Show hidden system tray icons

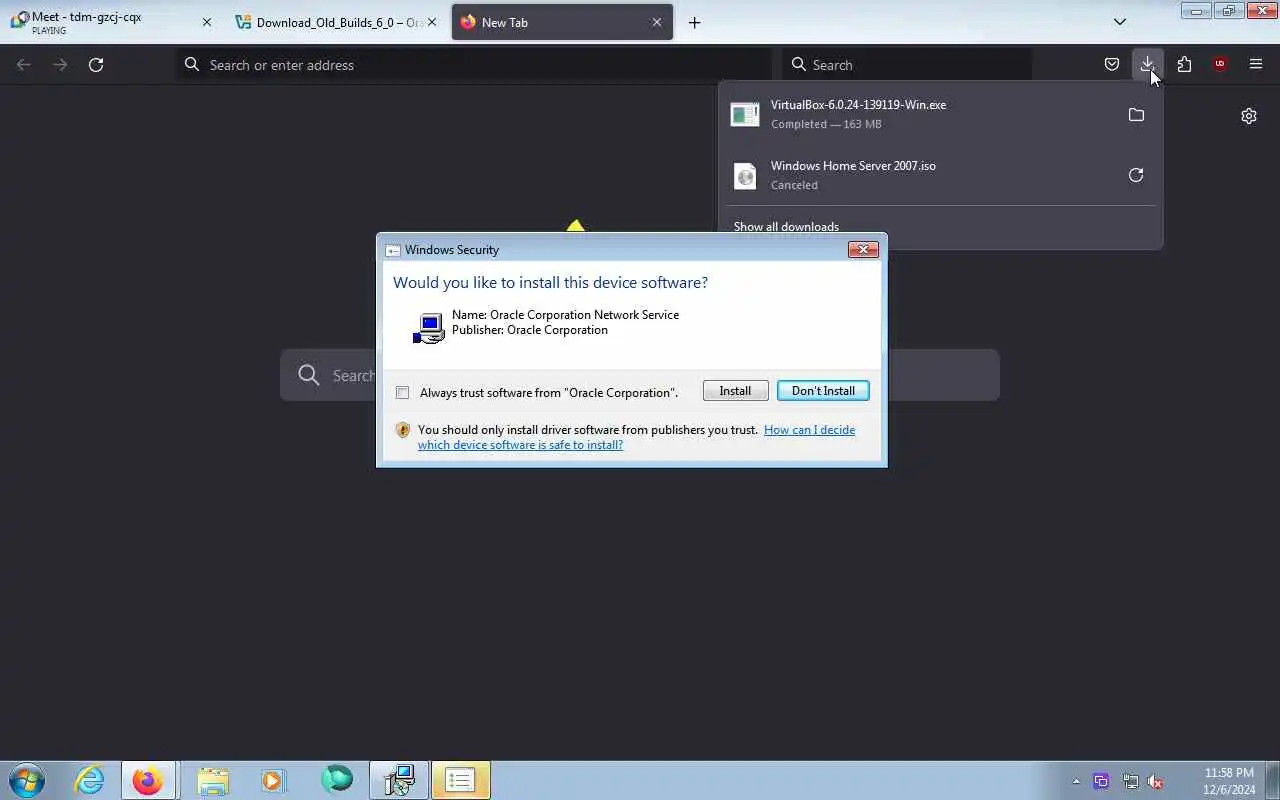(1076, 781)
